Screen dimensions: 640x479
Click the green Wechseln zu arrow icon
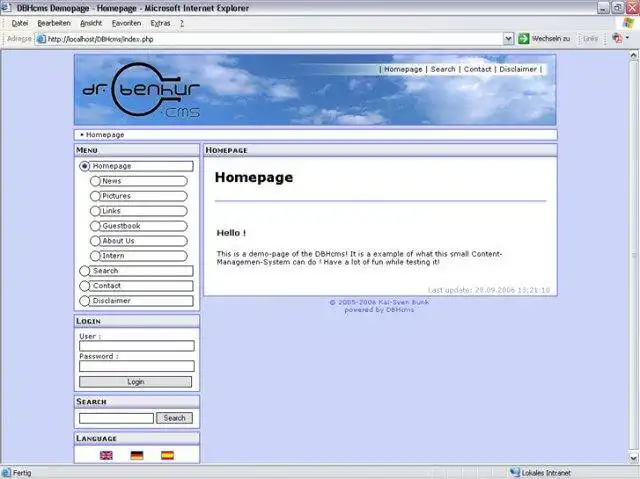tap(524, 39)
